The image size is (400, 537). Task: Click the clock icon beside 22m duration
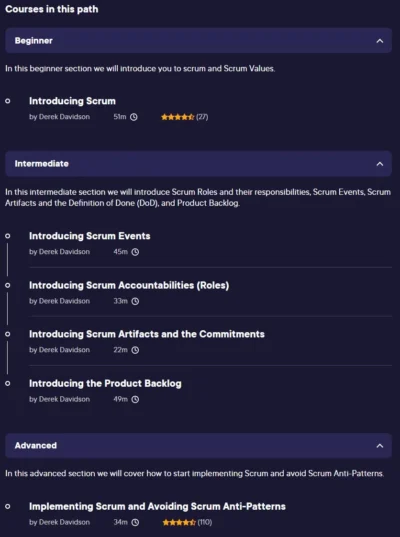135,350
